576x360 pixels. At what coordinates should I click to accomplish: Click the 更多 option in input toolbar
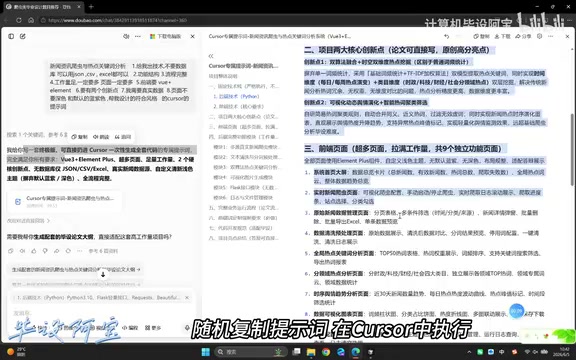click(153, 328)
